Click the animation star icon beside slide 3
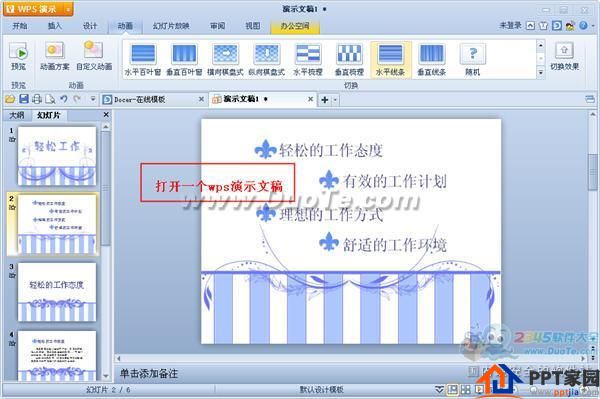Image resolution: width=600 pixels, height=399 pixels. [12, 275]
